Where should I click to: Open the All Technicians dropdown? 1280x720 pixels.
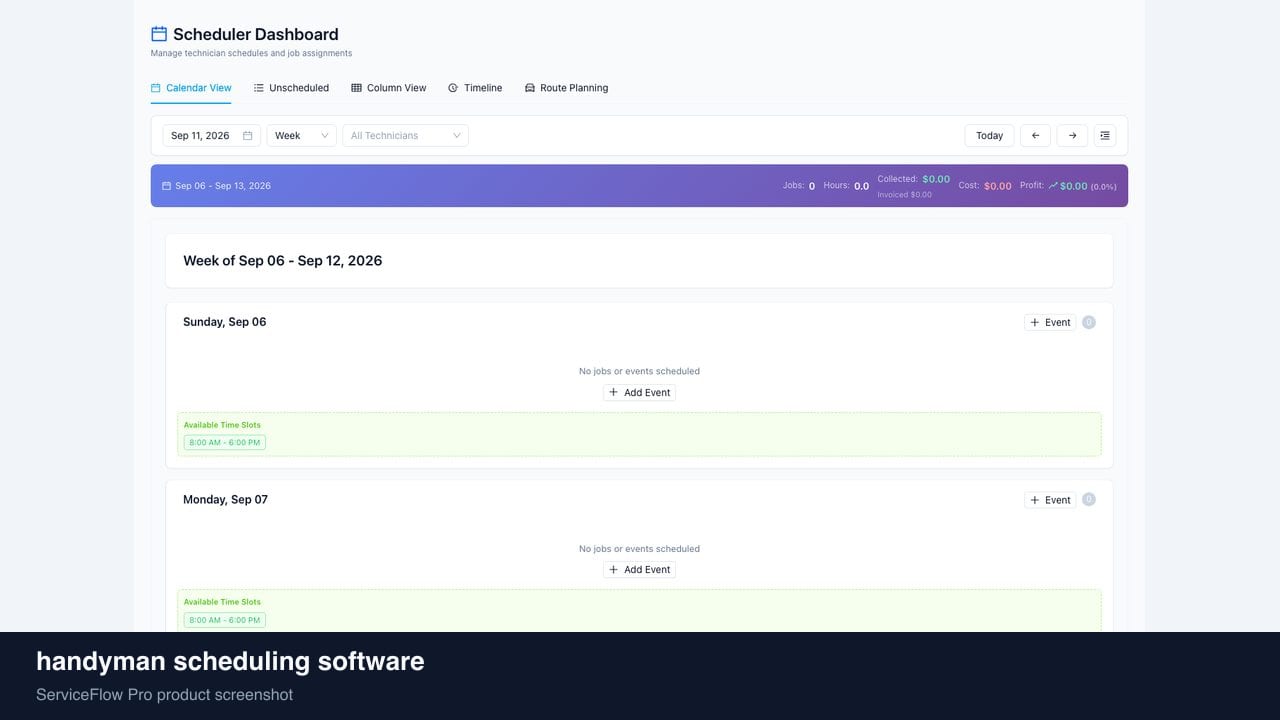point(405,136)
